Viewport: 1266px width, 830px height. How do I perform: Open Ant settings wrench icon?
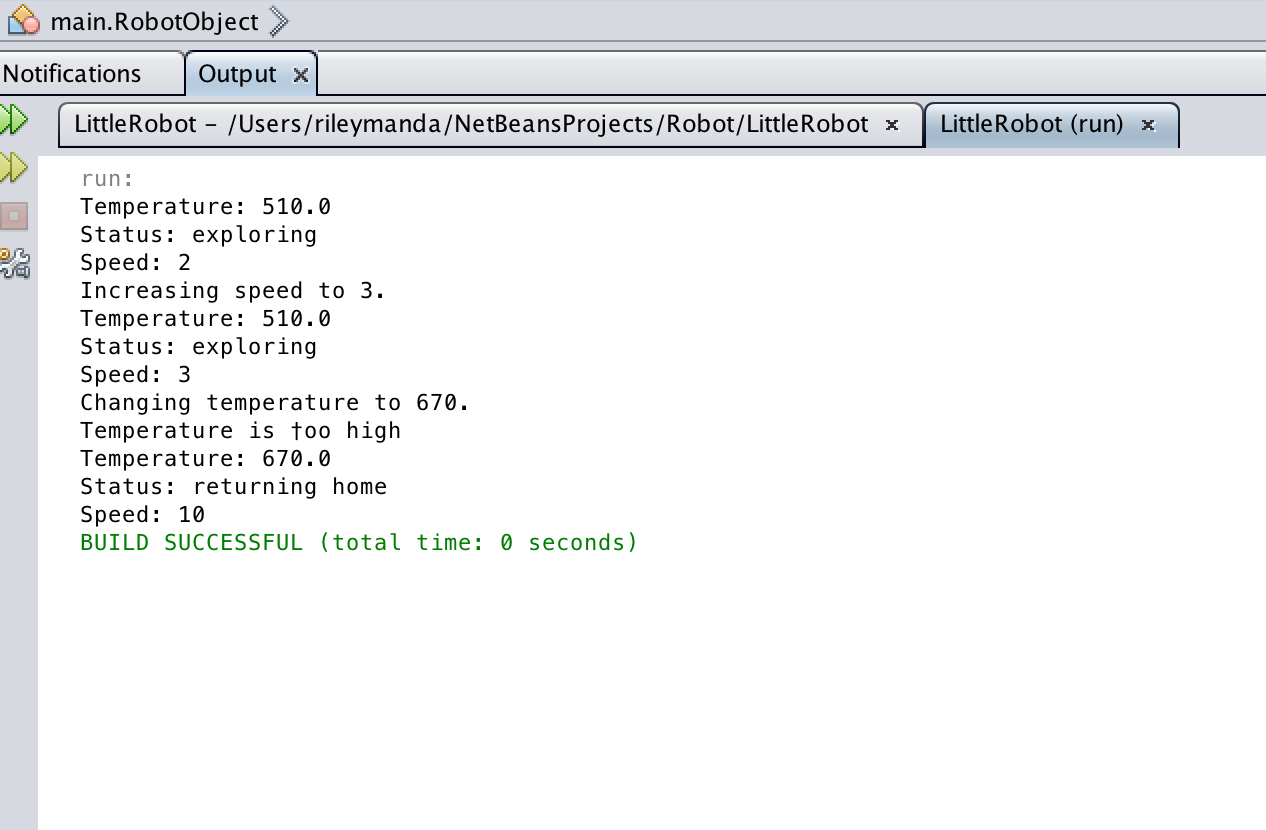(x=14, y=263)
